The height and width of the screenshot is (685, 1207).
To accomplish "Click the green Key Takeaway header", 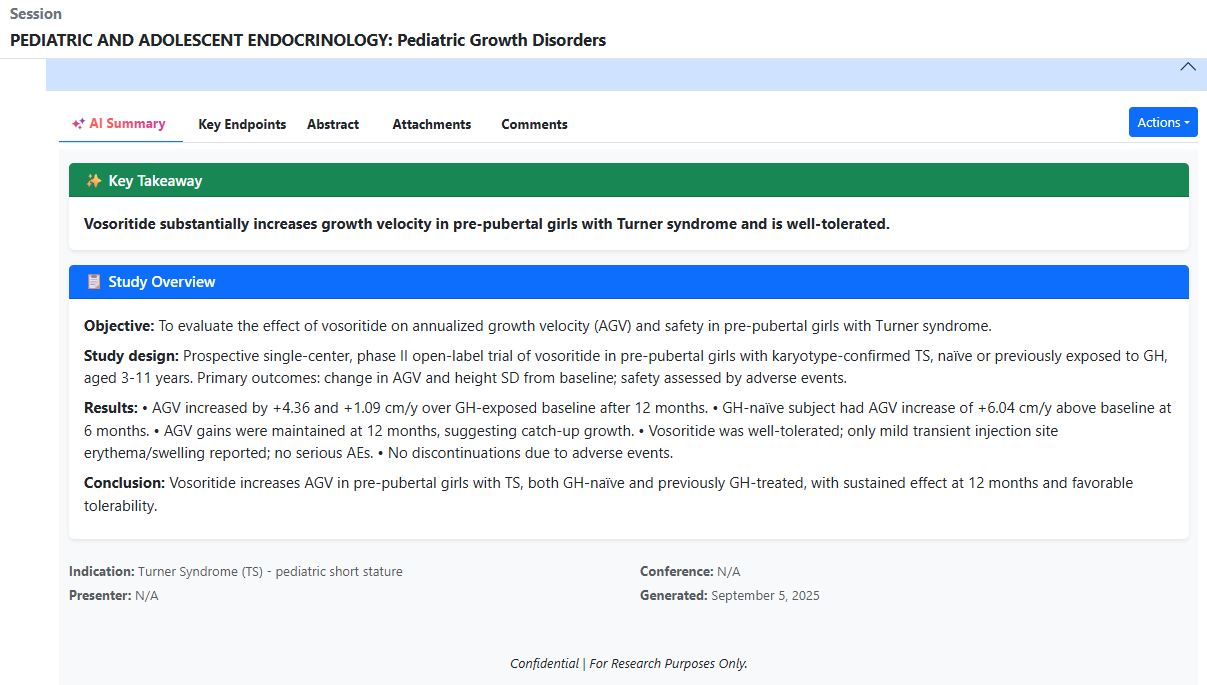I will pos(628,181).
